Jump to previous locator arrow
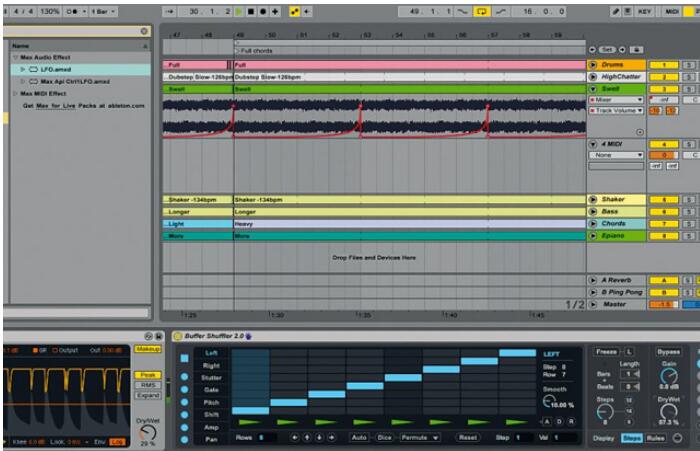The image size is (700, 451). pos(592,50)
